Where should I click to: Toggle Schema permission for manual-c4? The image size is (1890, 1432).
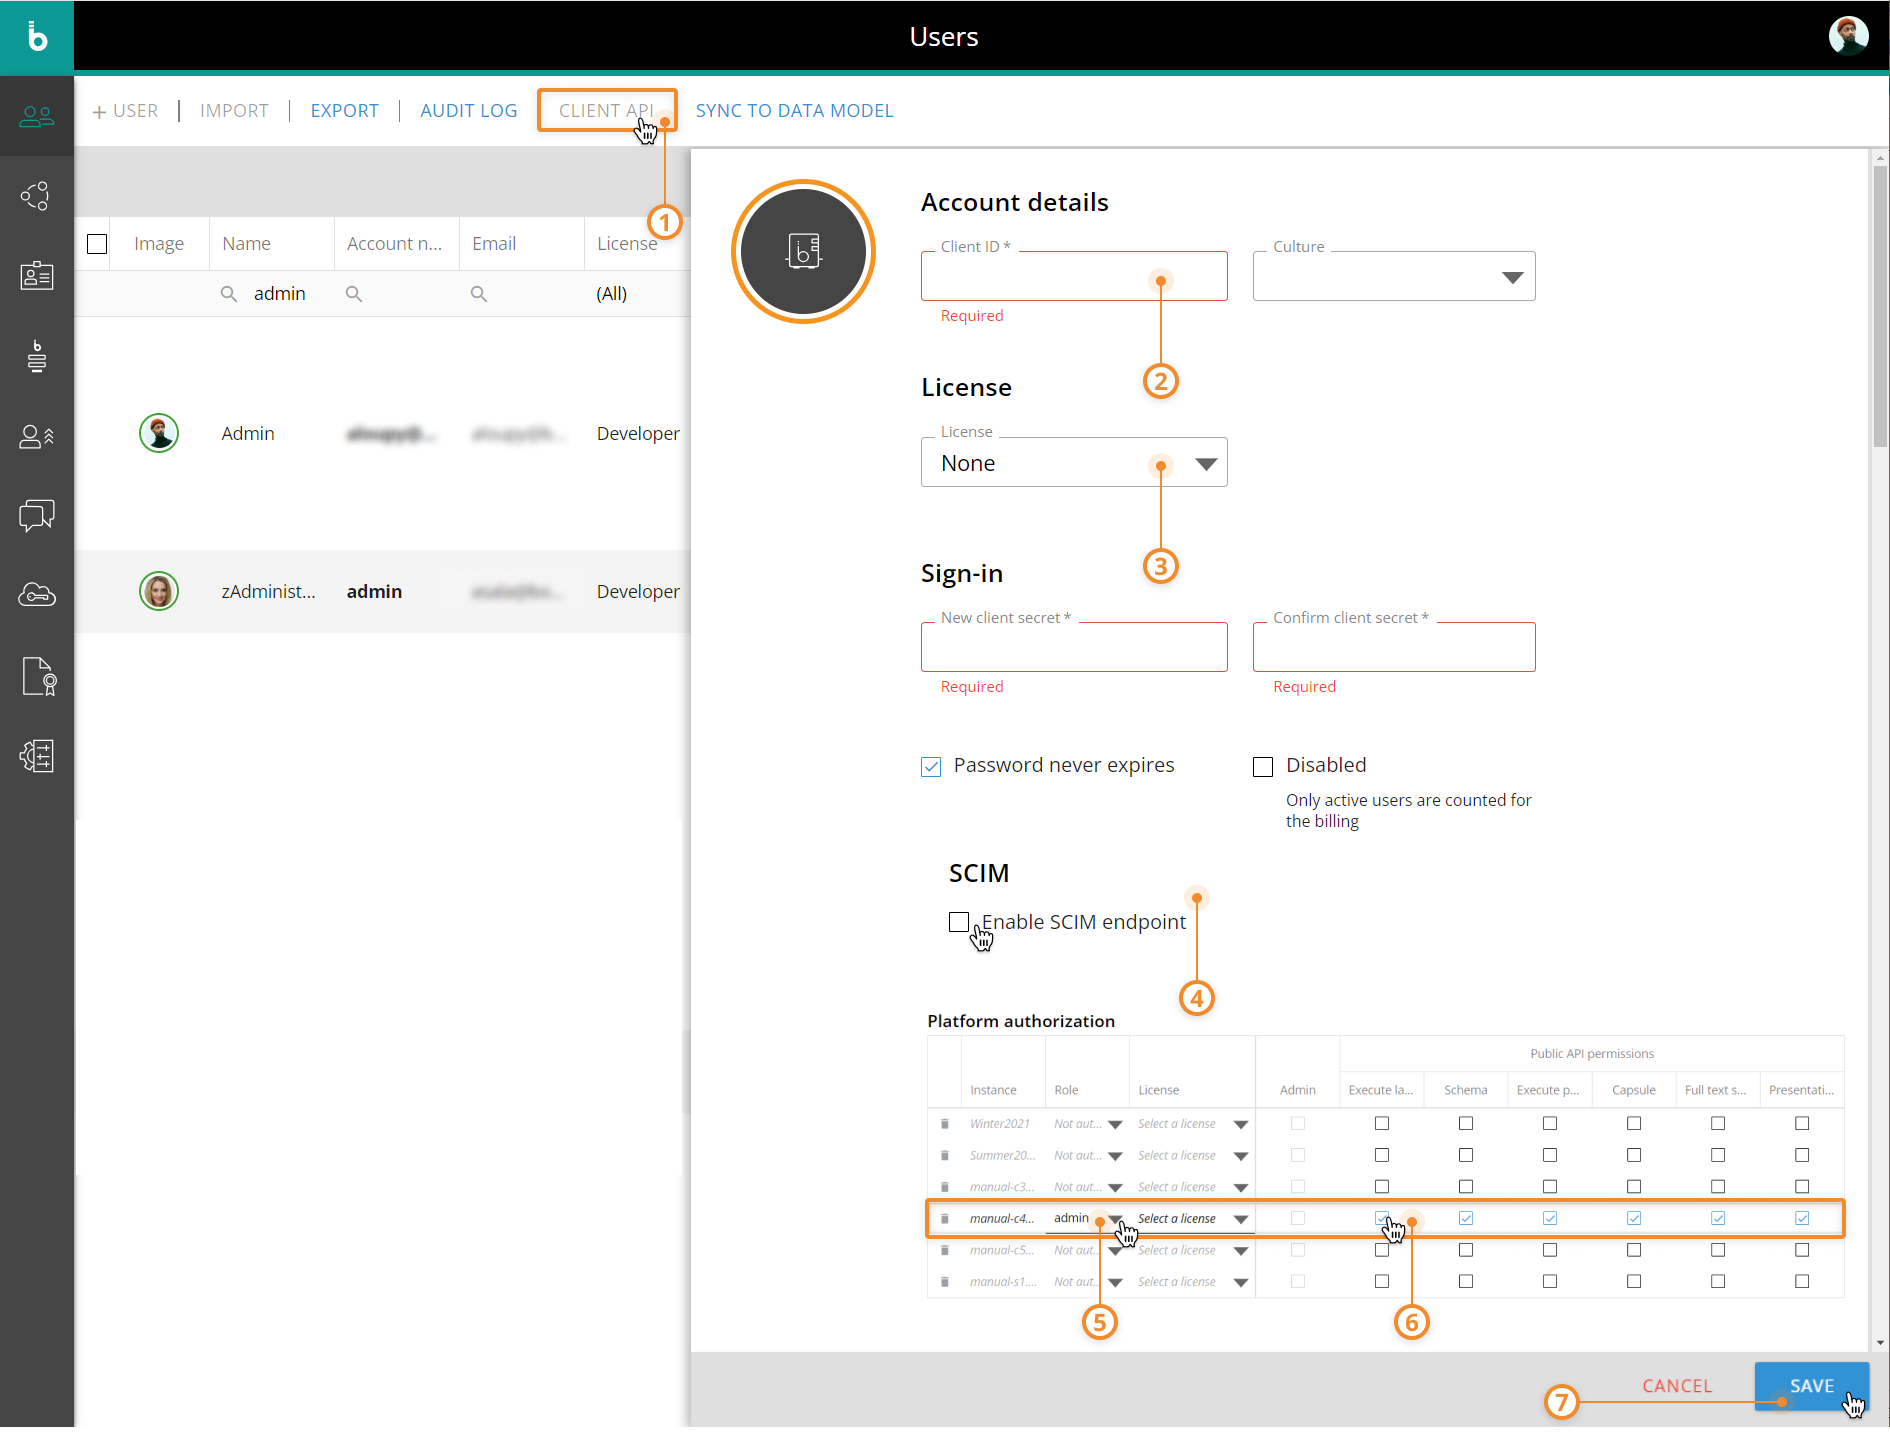[x=1466, y=1218]
